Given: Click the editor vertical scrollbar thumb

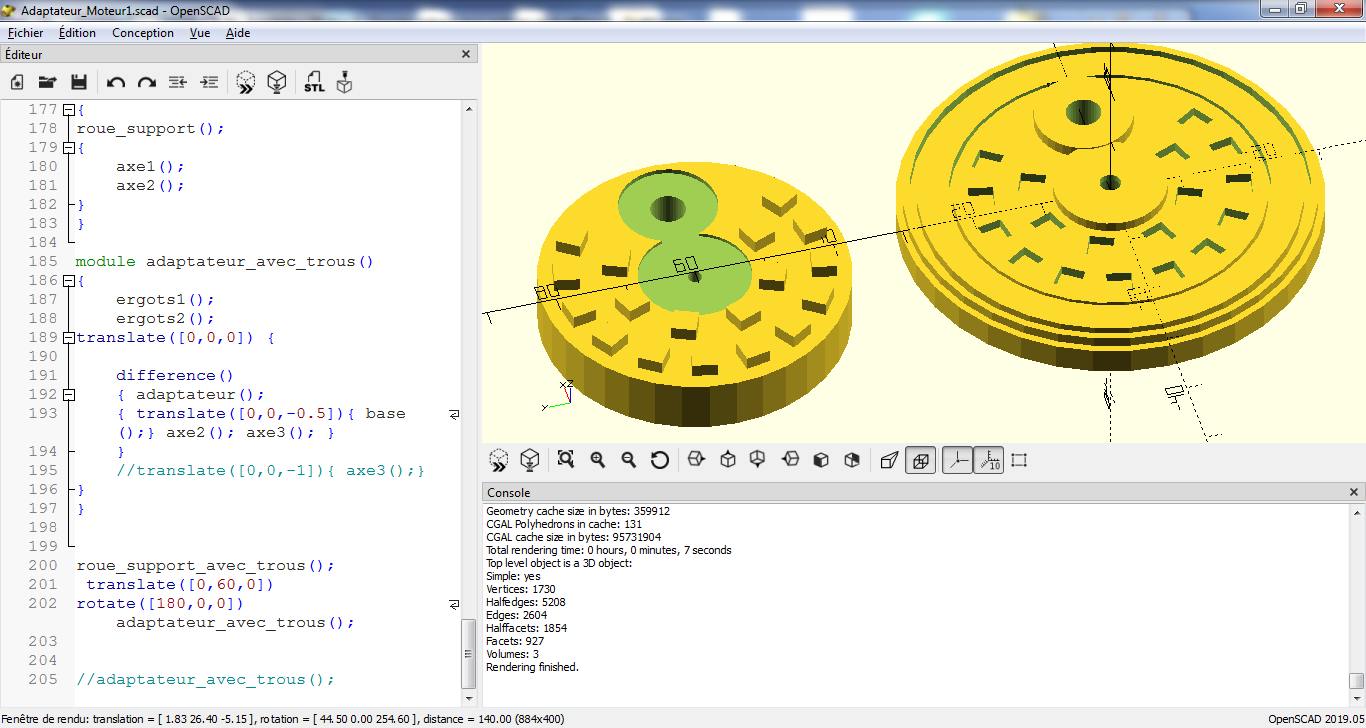Looking at the screenshot, I should click(x=469, y=654).
